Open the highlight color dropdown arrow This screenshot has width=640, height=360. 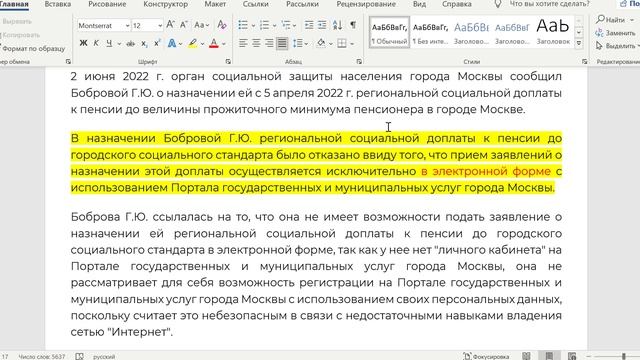[x=202, y=43]
